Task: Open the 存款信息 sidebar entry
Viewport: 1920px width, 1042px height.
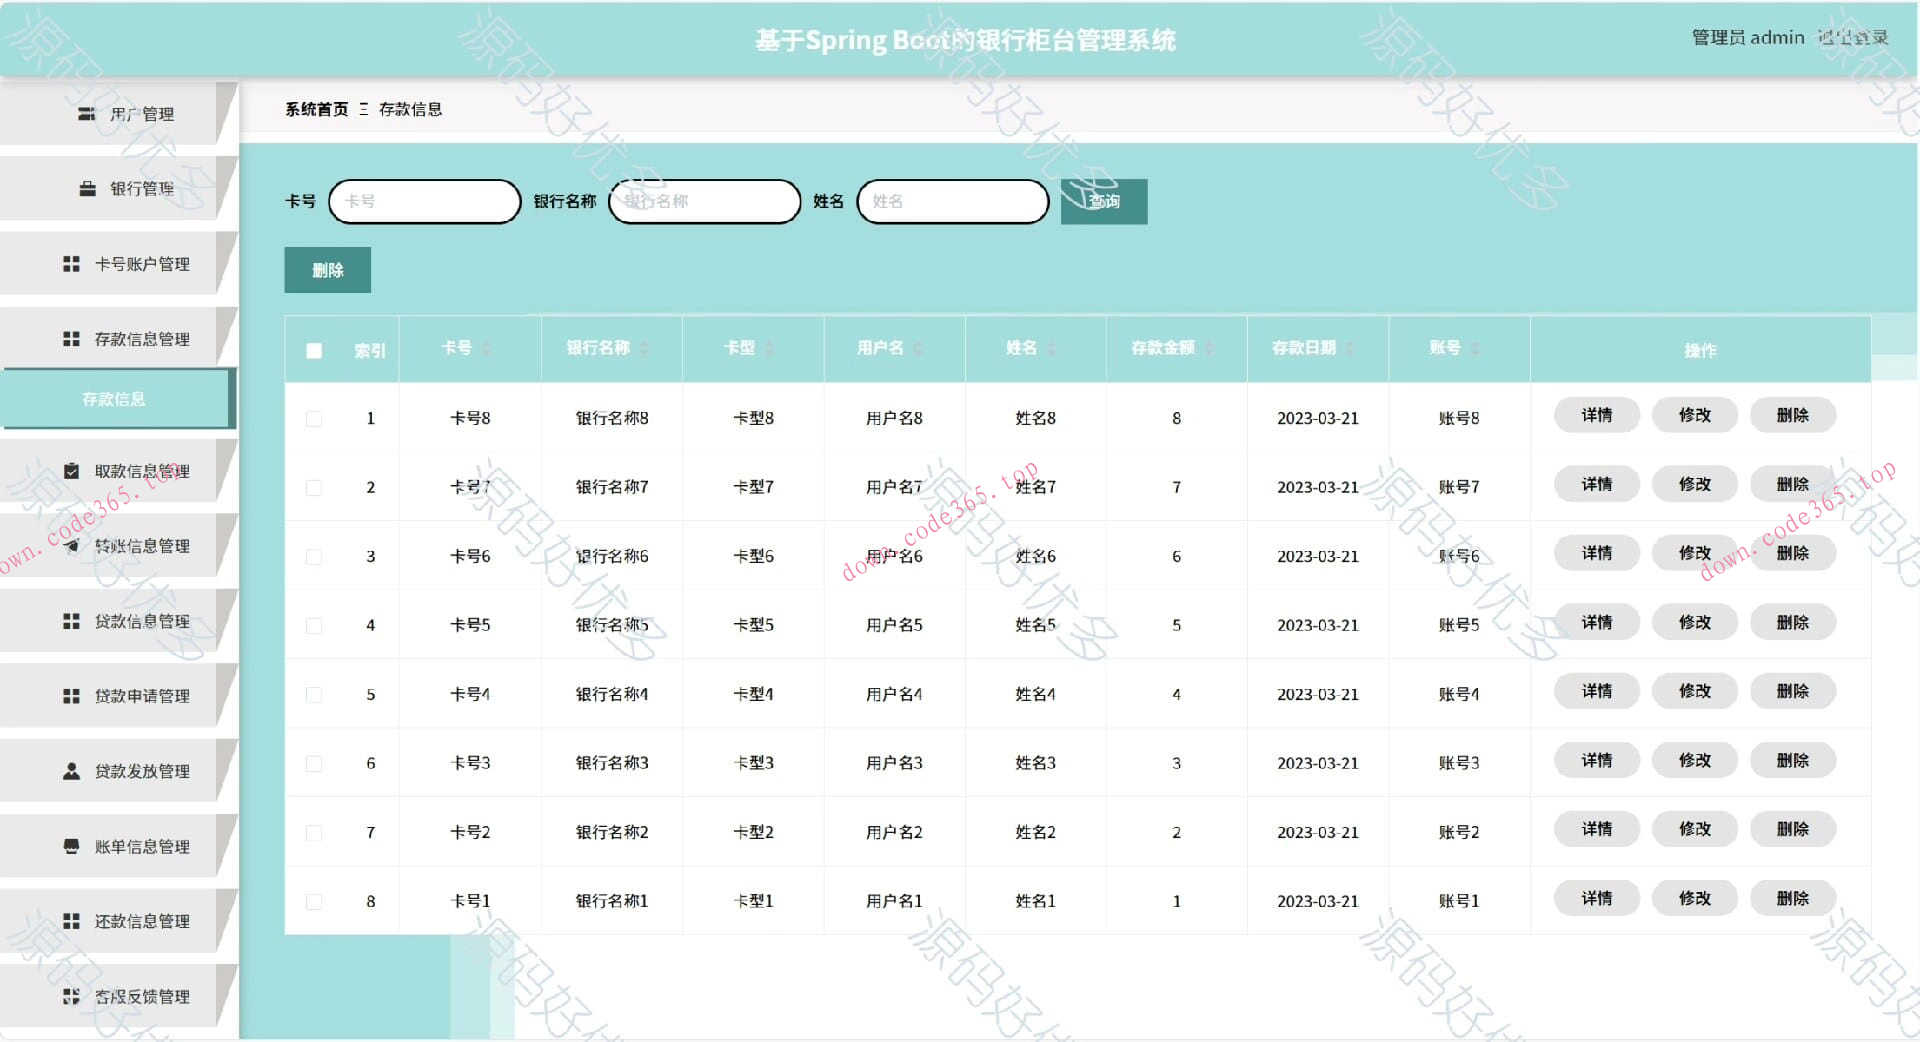Action: [x=113, y=398]
